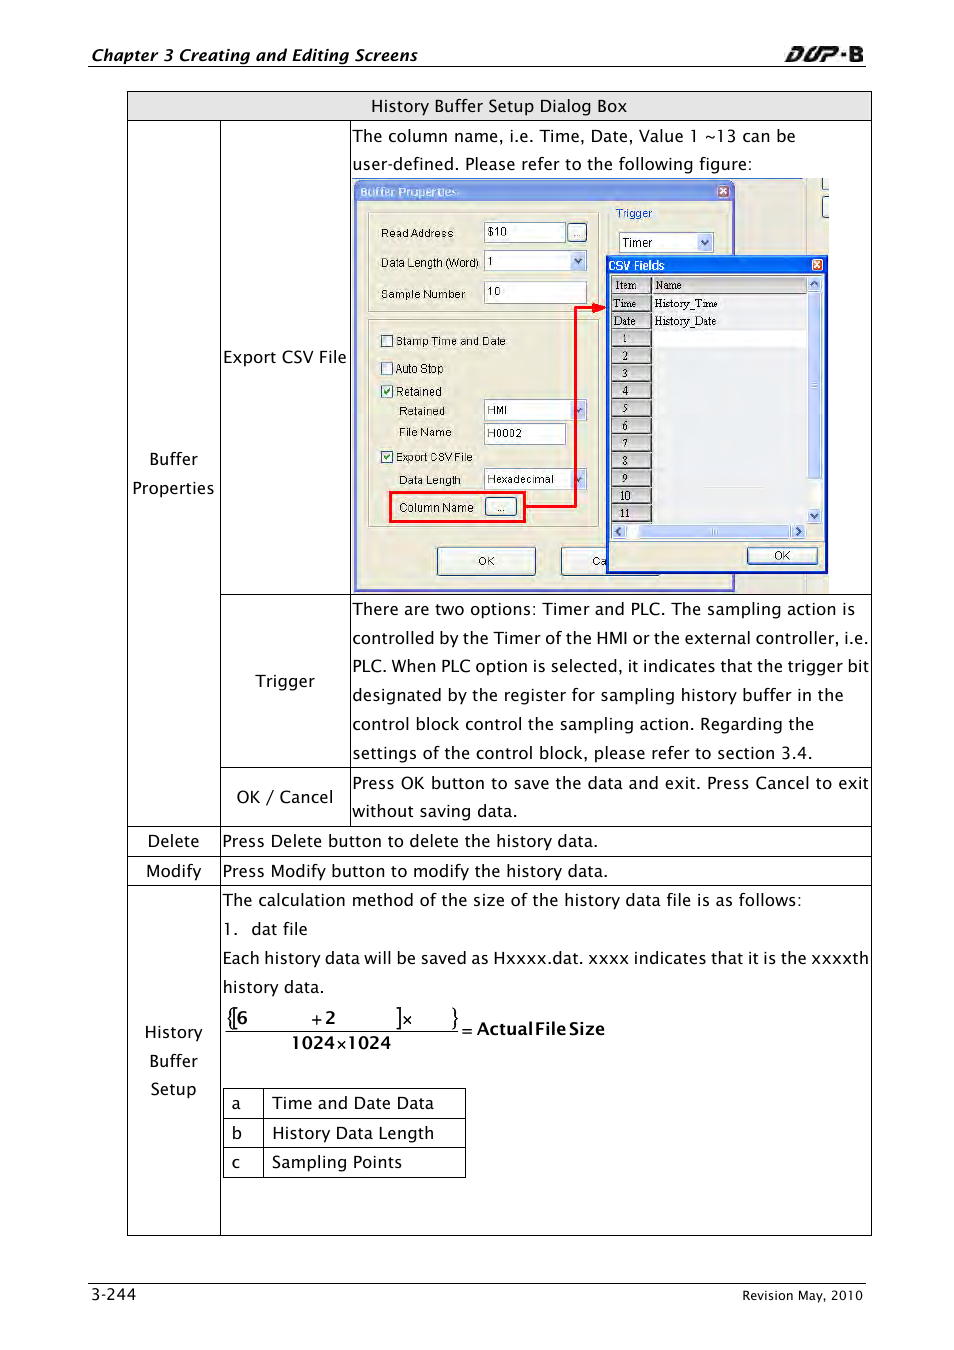Close the CSV Fields dialog
The width and height of the screenshot is (954, 1350).
point(817,265)
